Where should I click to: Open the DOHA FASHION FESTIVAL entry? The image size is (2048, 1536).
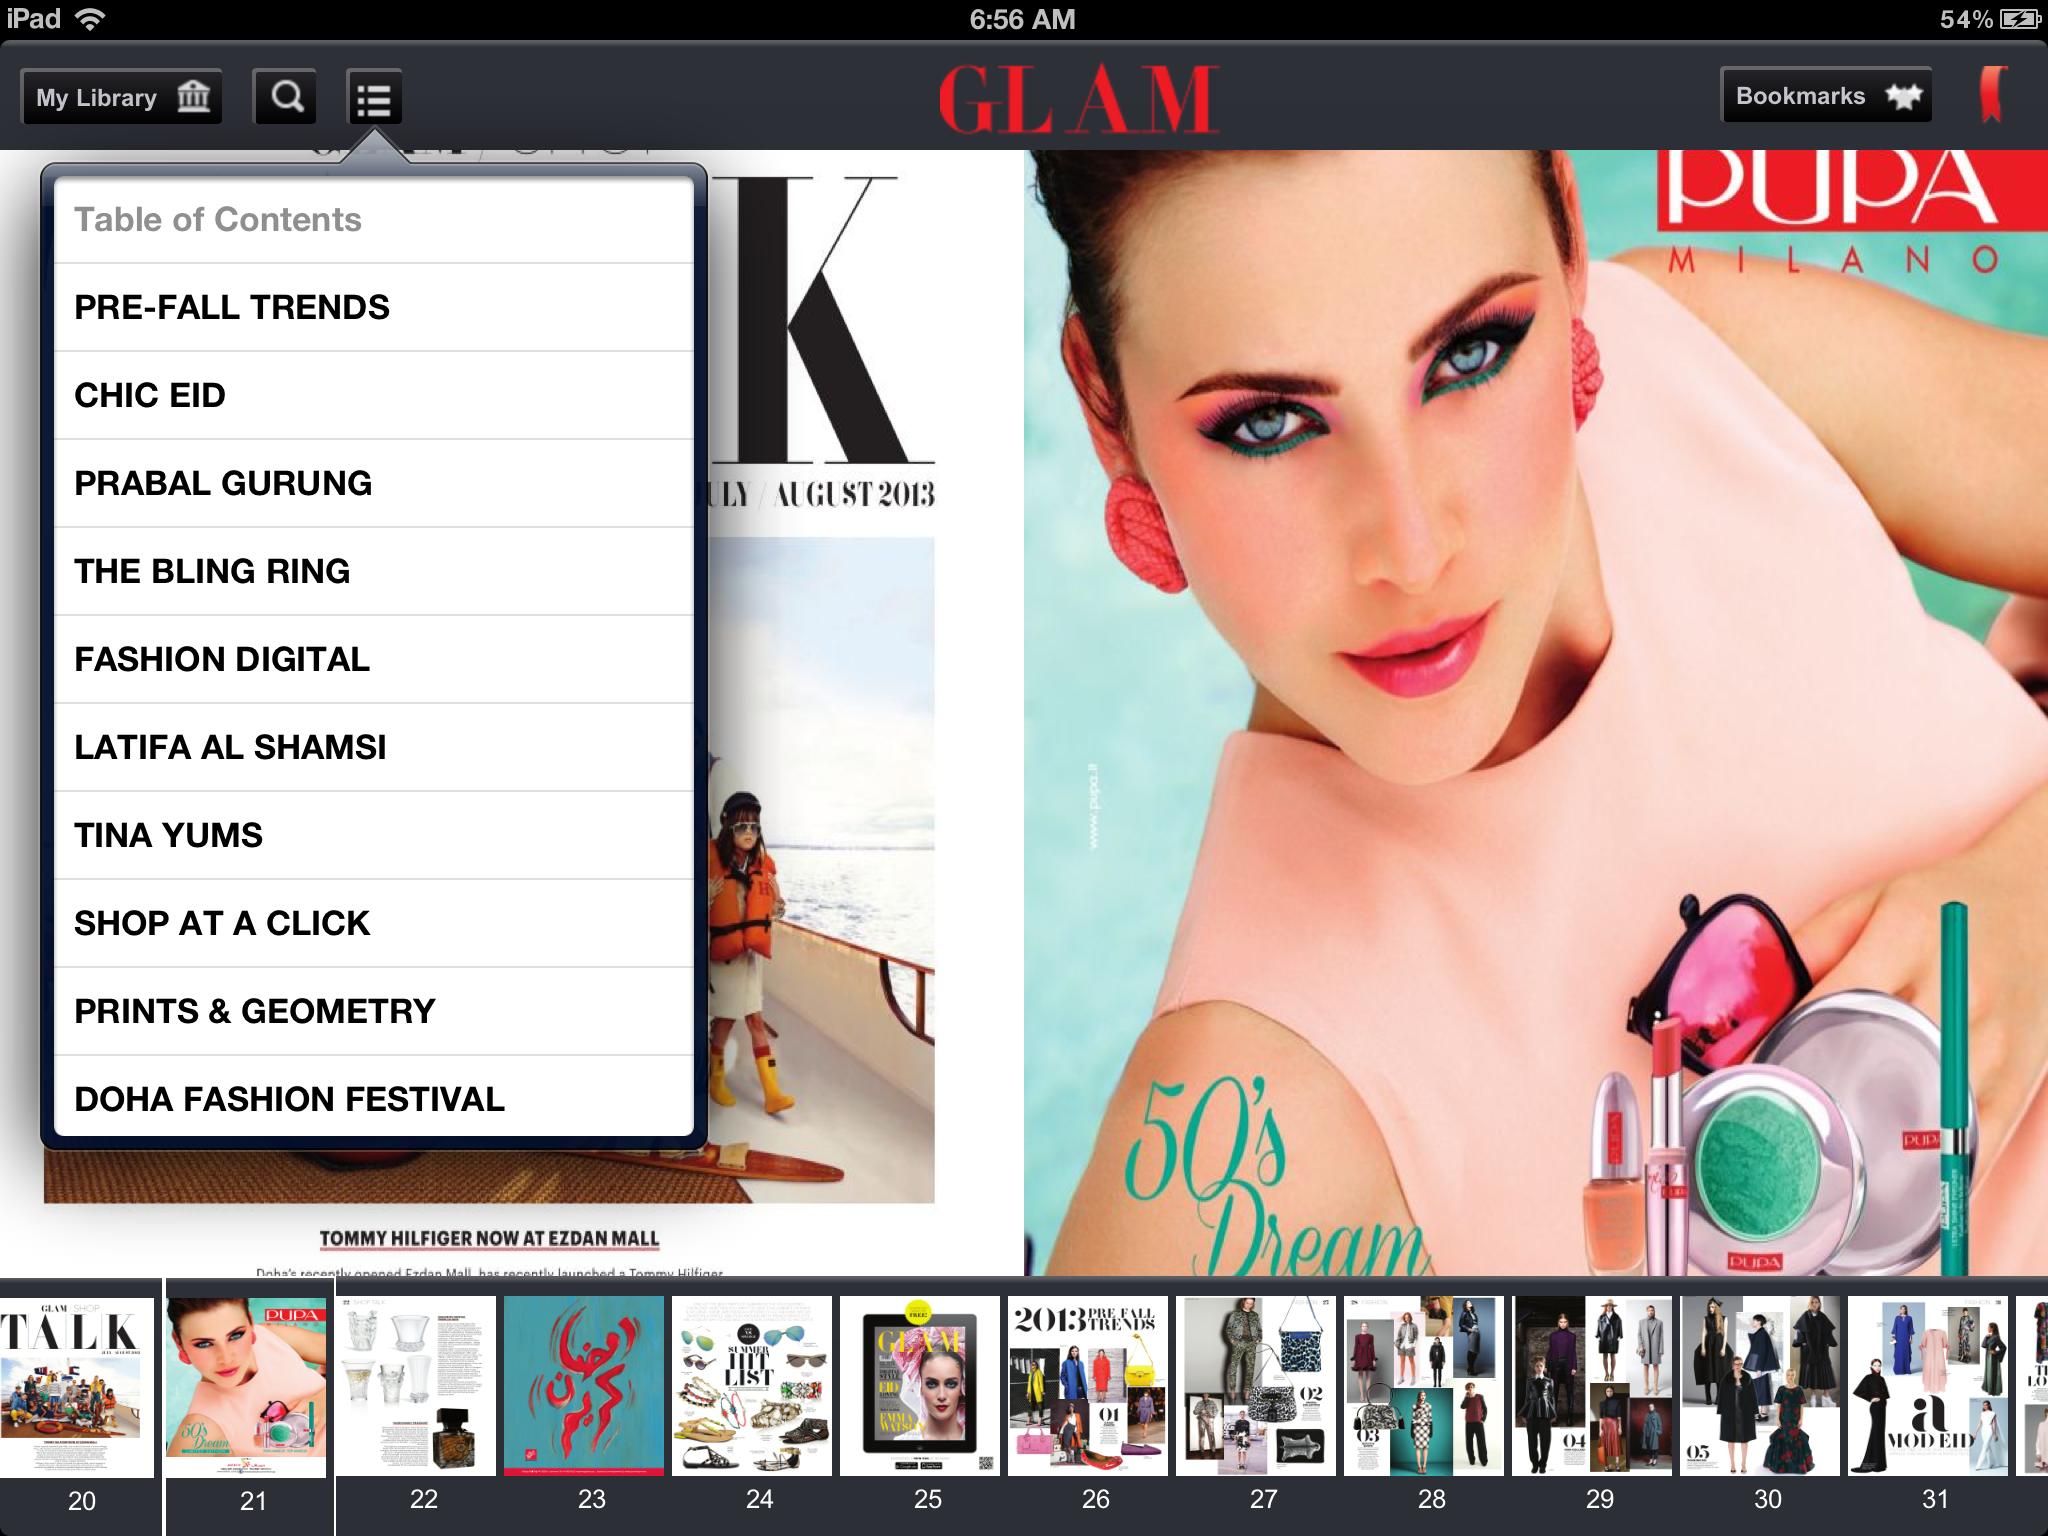tap(288, 1099)
